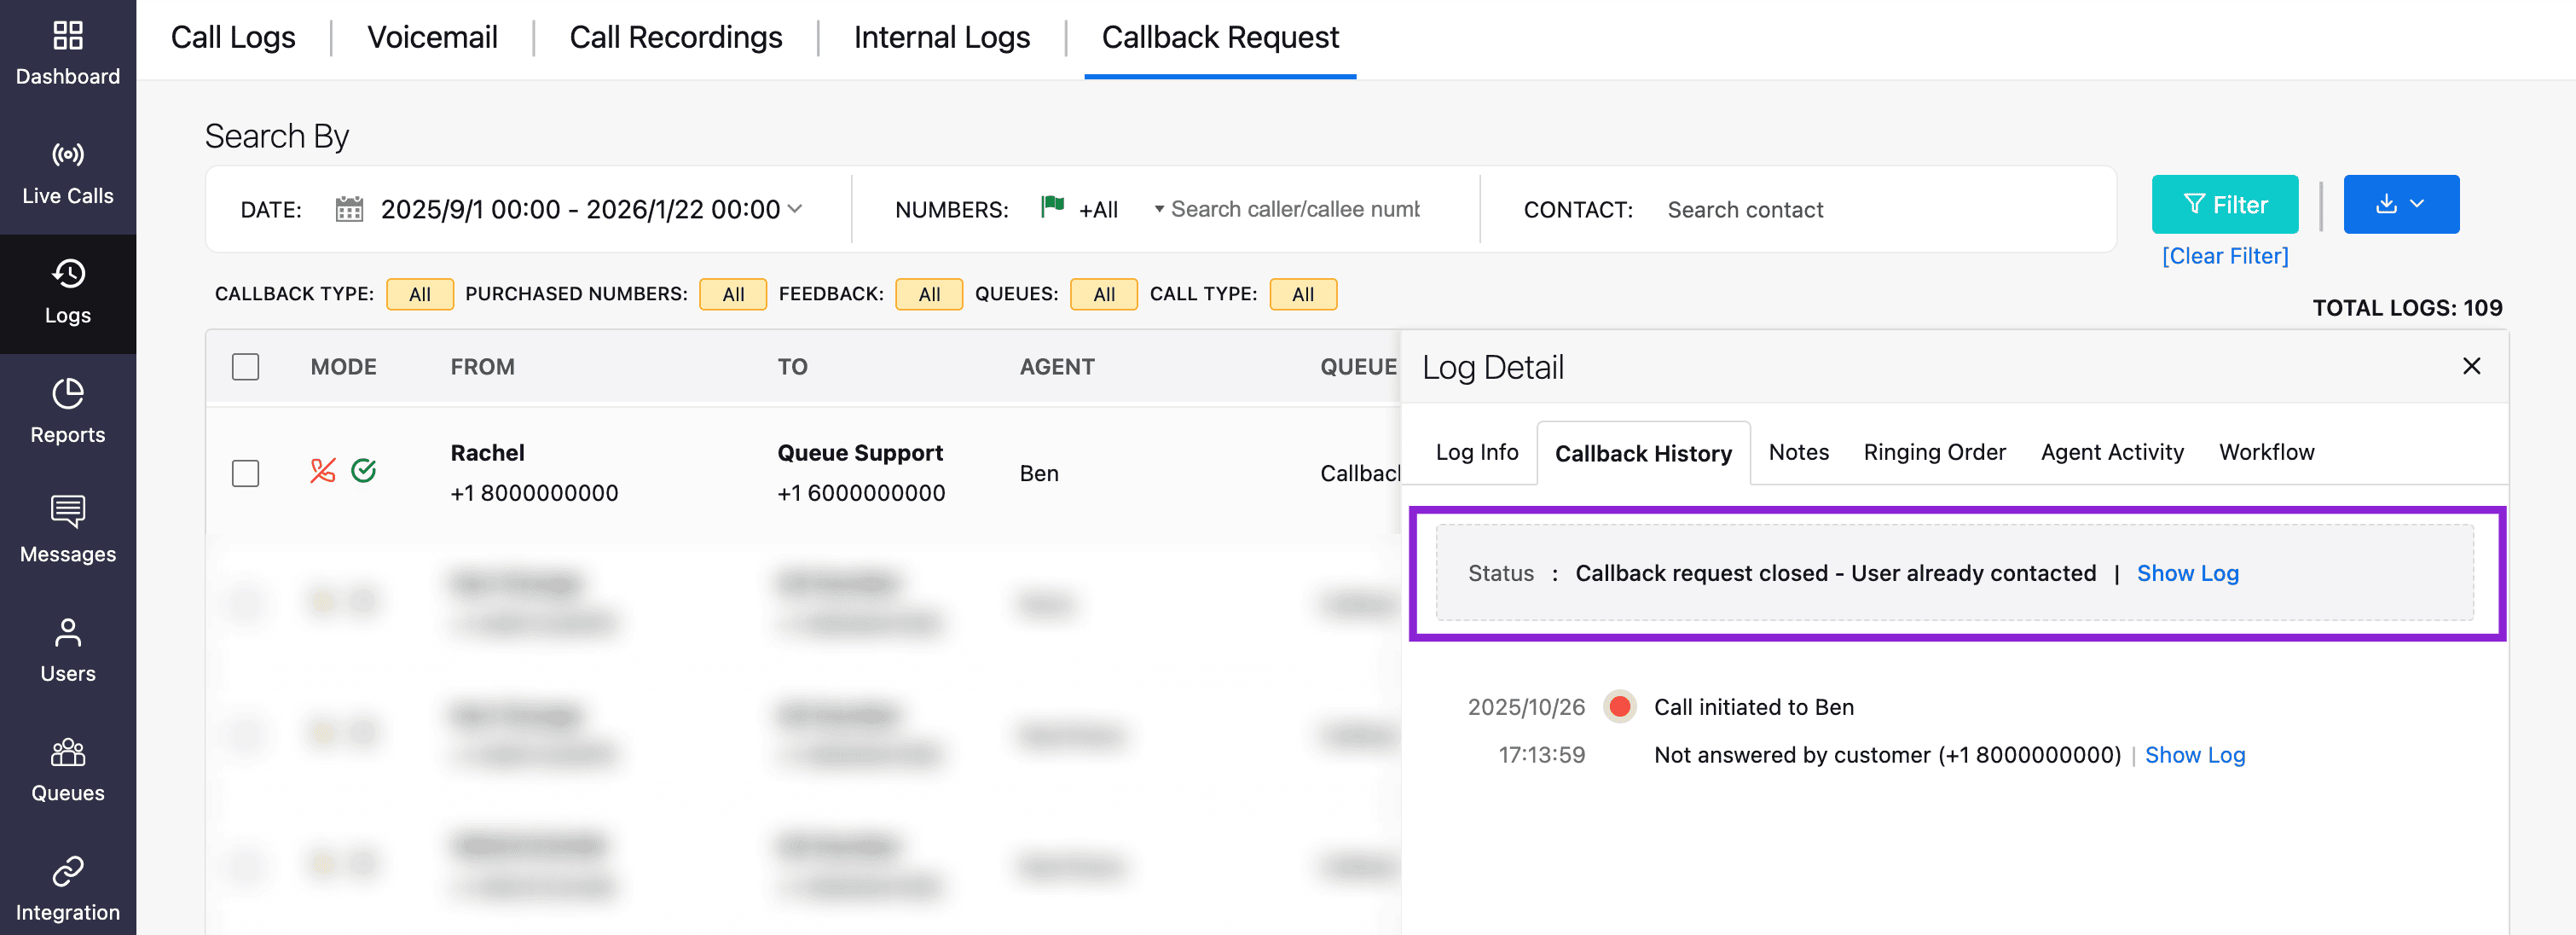Click the Reports pie chart icon
The image size is (2576, 935).
pyautogui.click(x=67, y=393)
